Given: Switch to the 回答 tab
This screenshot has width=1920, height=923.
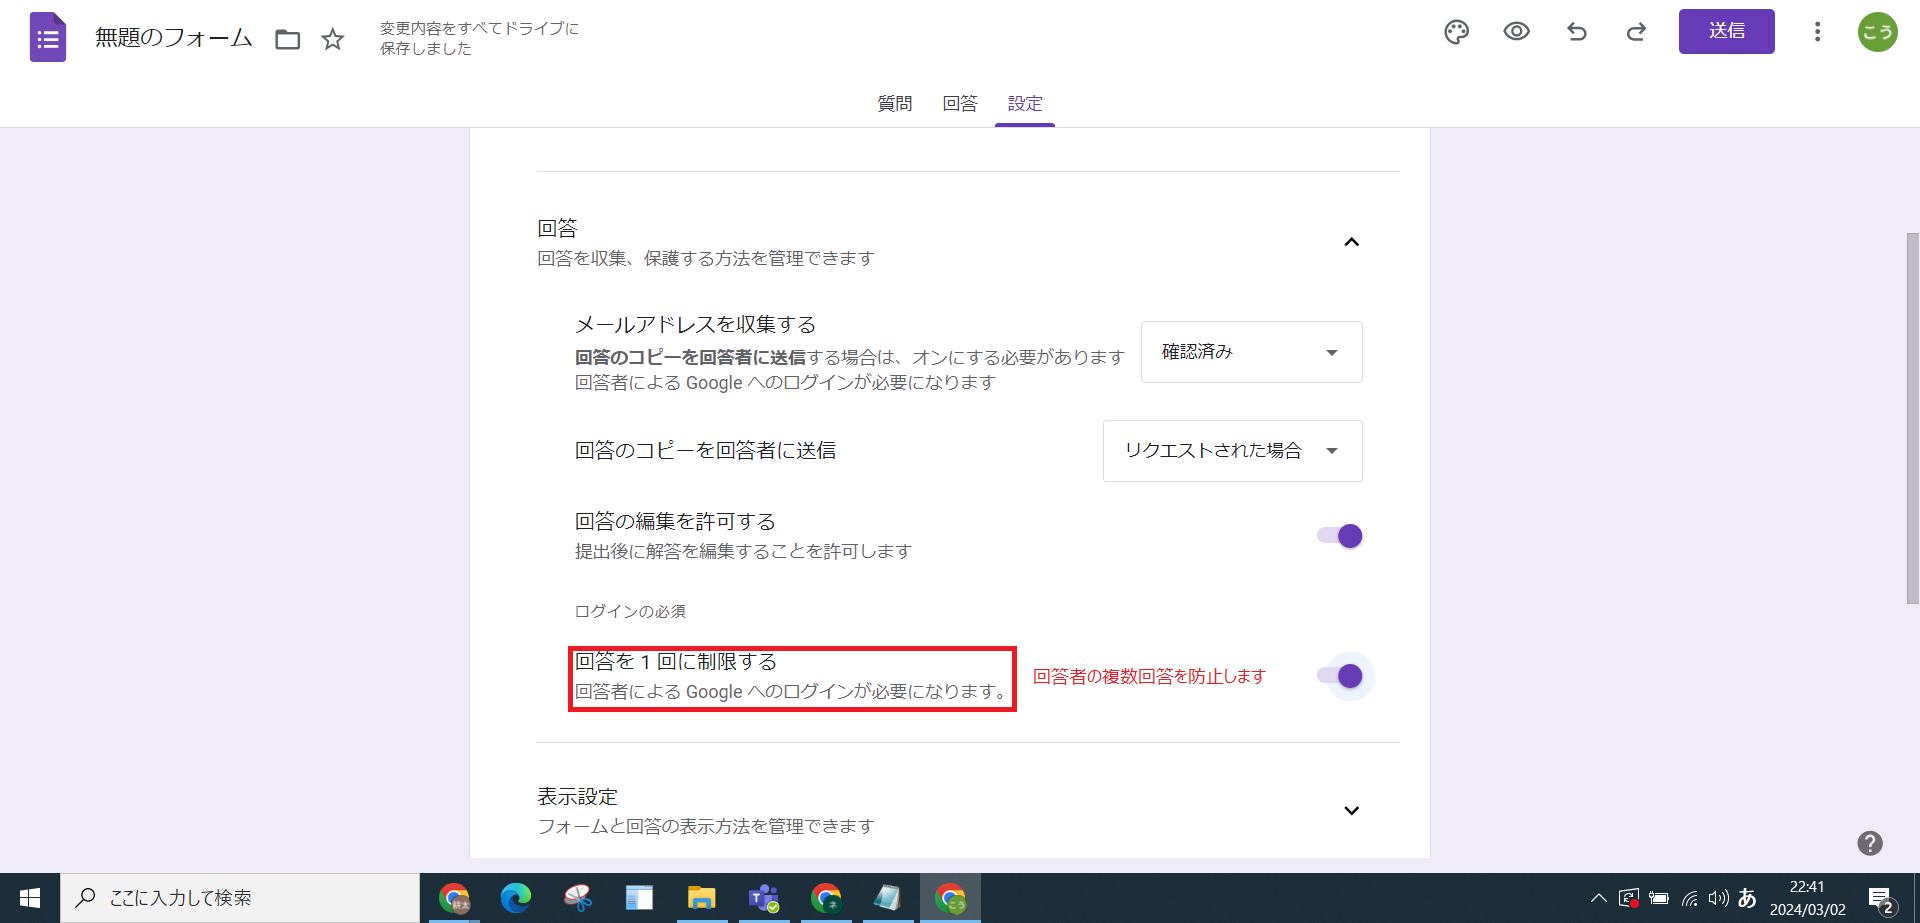Looking at the screenshot, I should [959, 103].
